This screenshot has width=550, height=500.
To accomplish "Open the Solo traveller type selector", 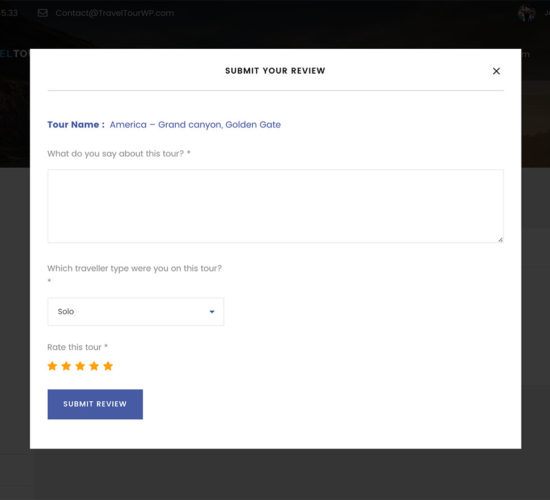I will pos(135,312).
